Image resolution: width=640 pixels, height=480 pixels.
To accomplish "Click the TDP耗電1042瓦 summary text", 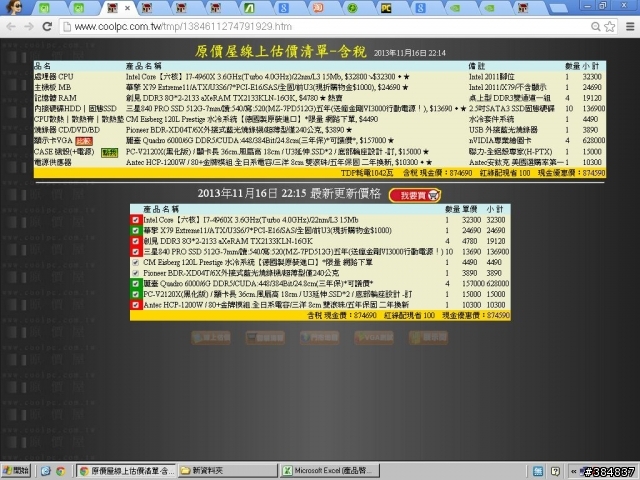I will coord(367,173).
